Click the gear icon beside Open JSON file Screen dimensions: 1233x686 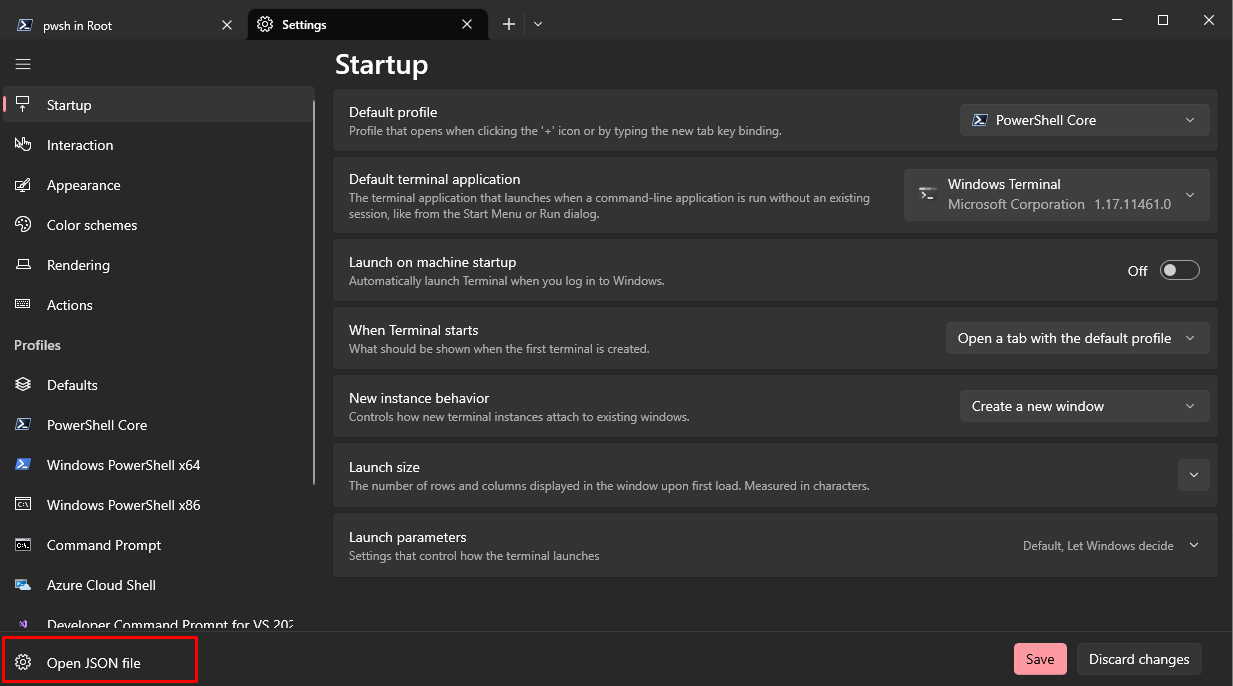23,662
